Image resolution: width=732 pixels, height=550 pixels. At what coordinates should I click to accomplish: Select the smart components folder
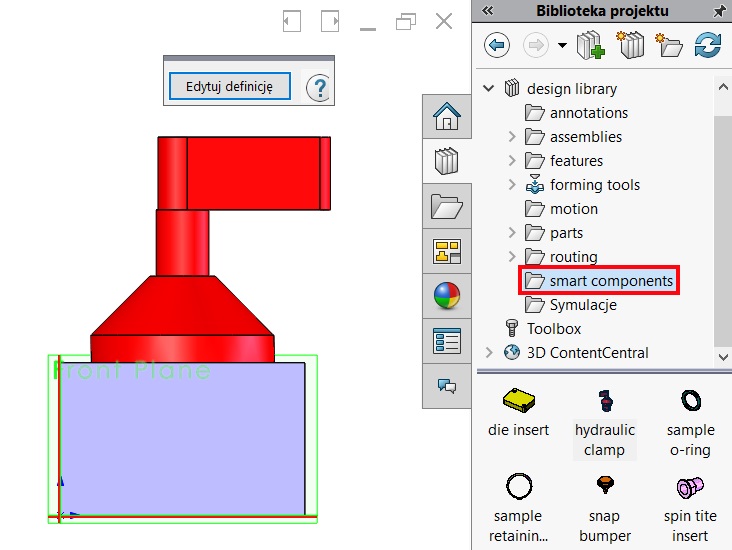click(x=611, y=281)
